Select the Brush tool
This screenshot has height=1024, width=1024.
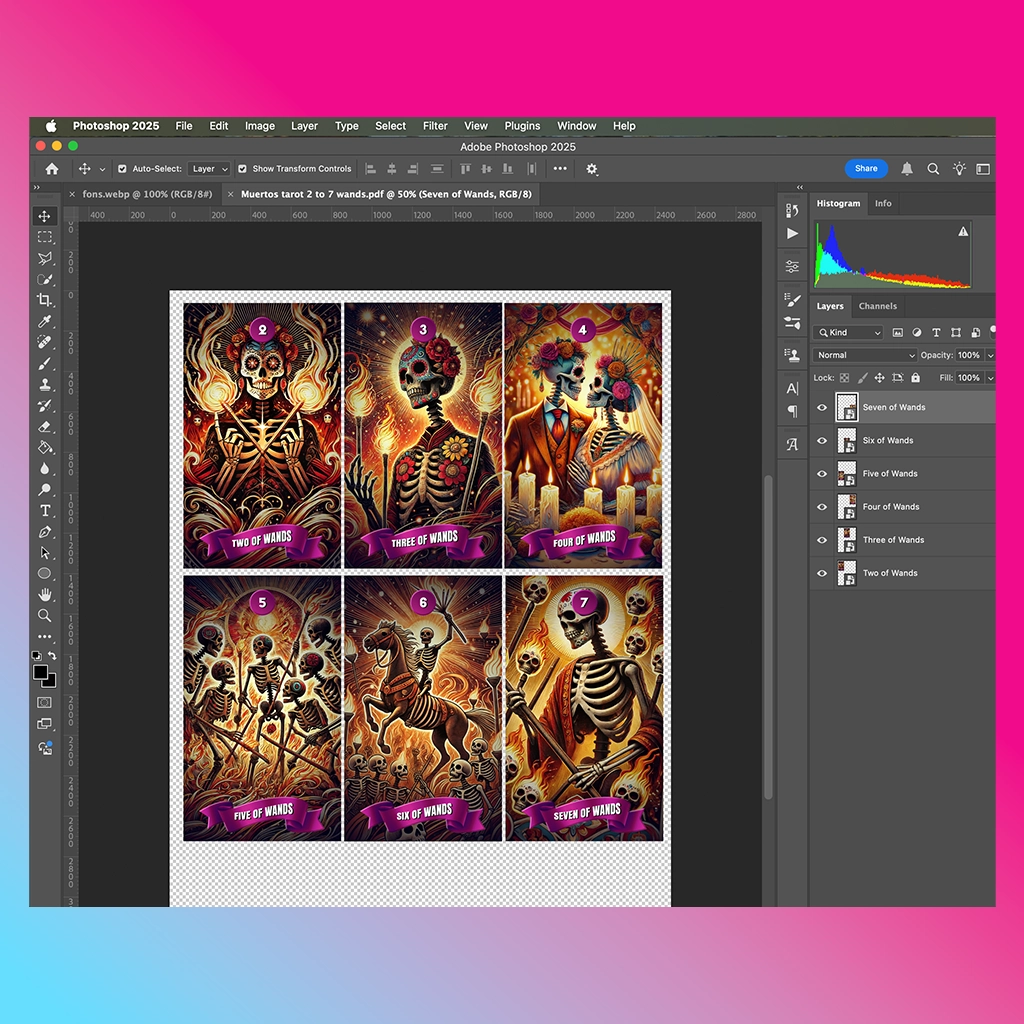(x=44, y=364)
